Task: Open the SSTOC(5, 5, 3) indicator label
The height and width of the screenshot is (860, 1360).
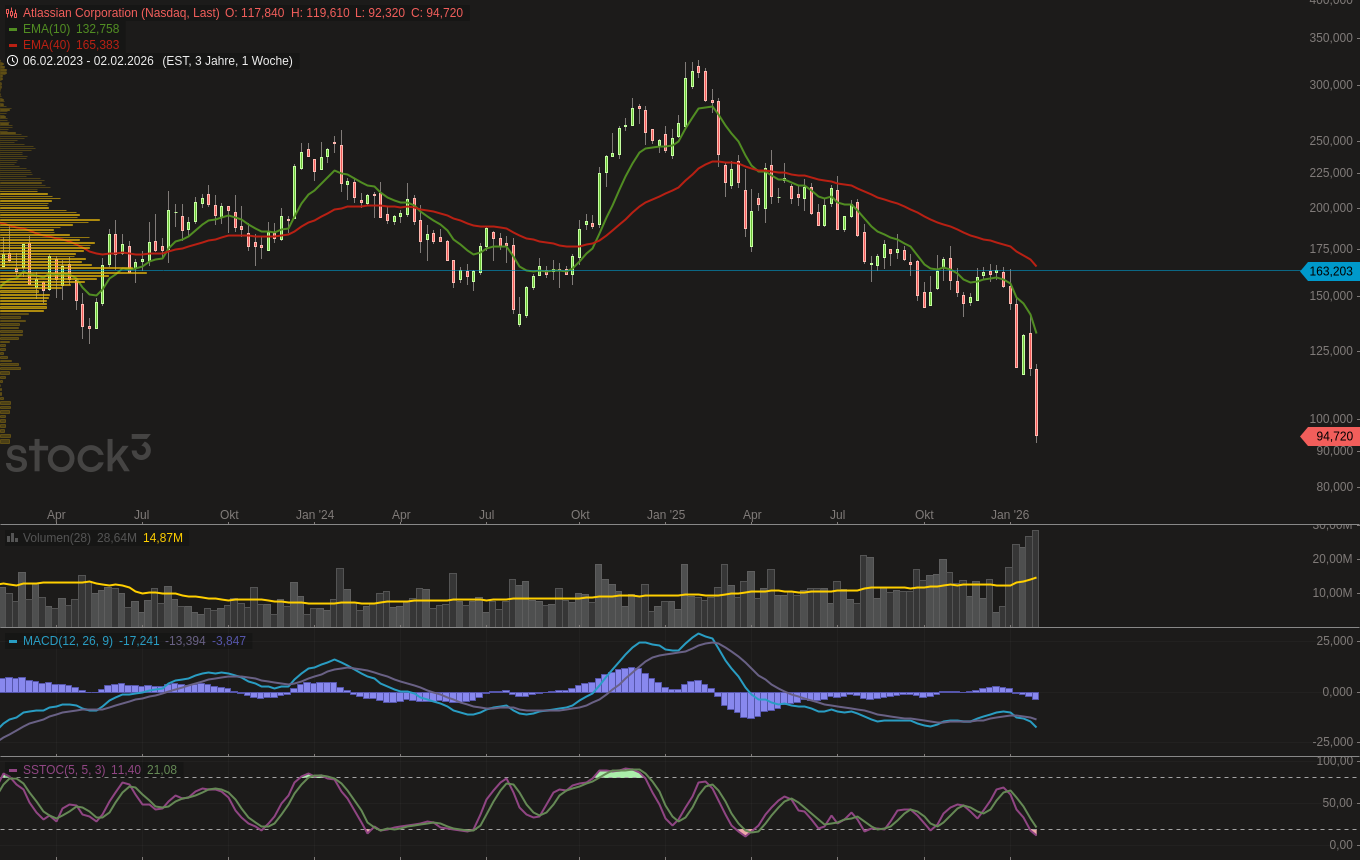Action: (63, 770)
